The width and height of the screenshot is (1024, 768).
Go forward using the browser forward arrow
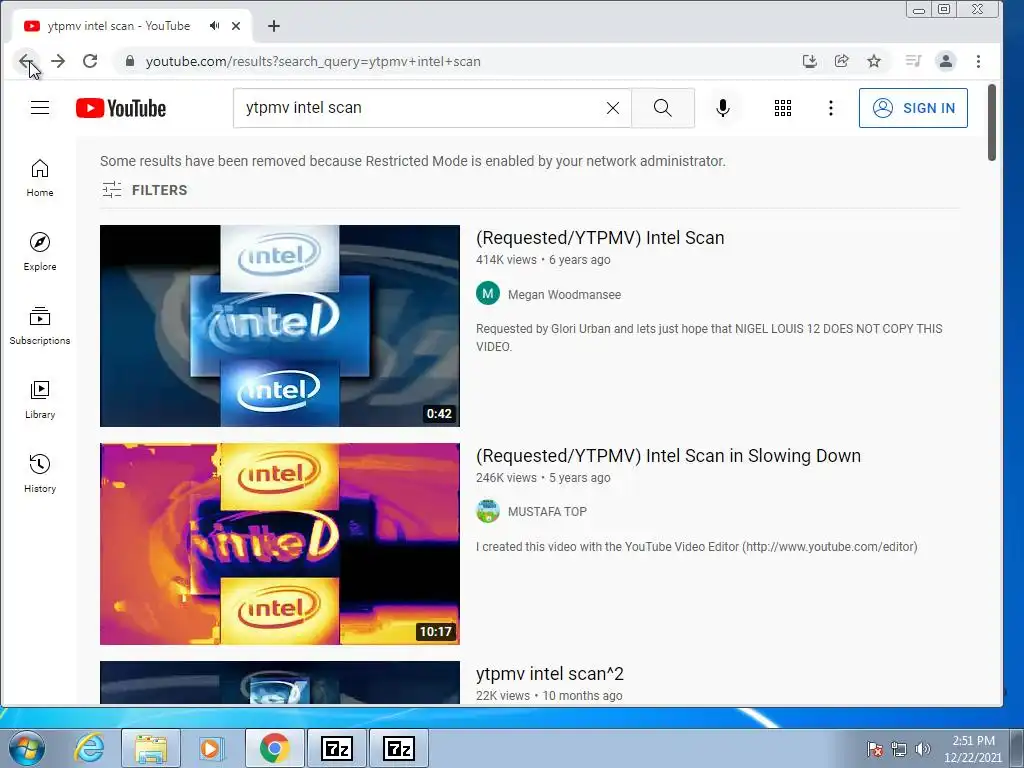pyautogui.click(x=58, y=61)
